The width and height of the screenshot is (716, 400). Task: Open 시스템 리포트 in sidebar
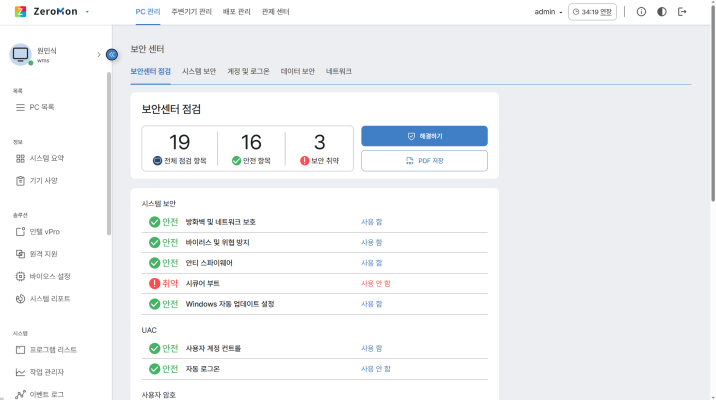pyautogui.click(x=50, y=299)
